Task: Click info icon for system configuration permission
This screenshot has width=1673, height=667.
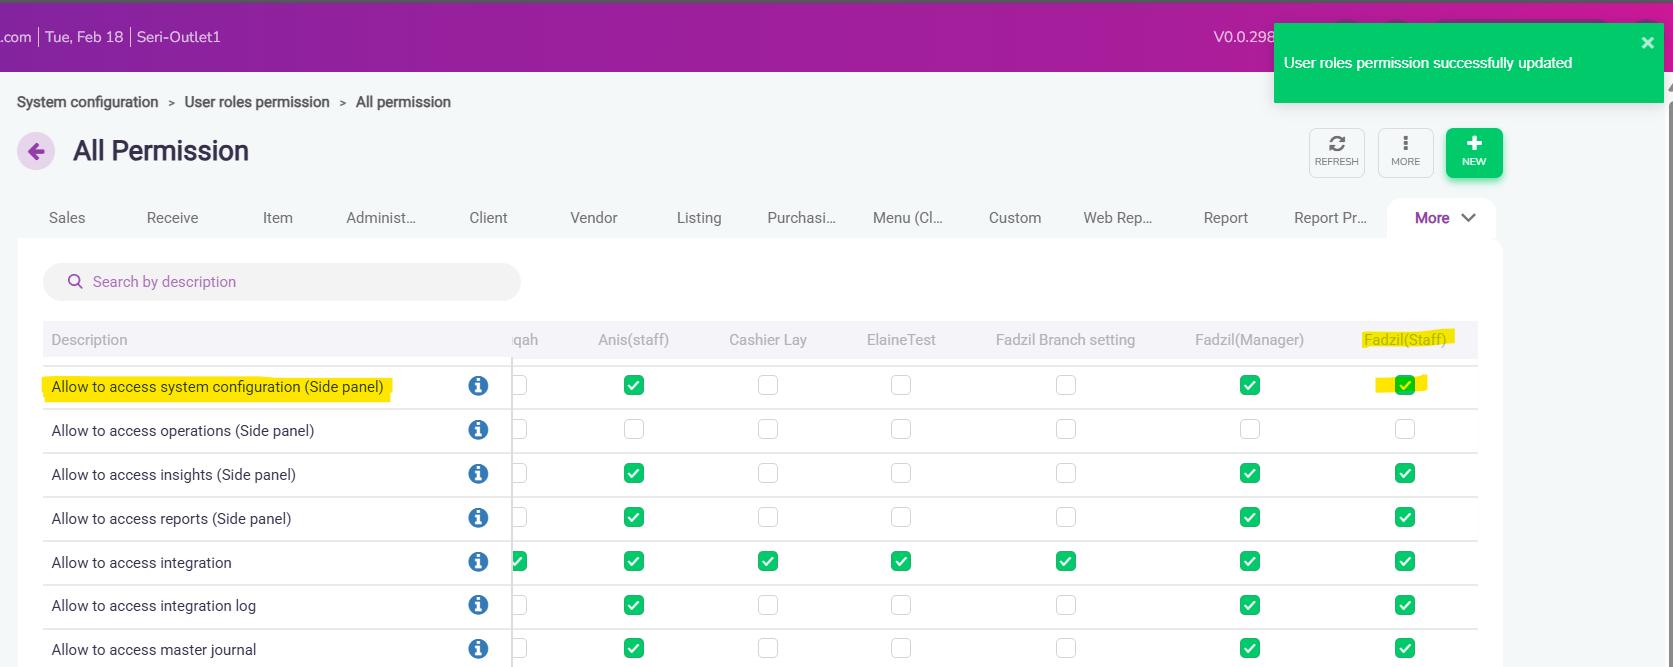Action: point(478,386)
